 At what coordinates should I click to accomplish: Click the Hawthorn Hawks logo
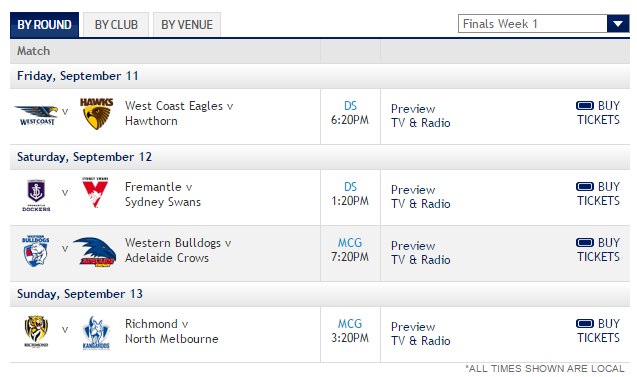click(96, 114)
